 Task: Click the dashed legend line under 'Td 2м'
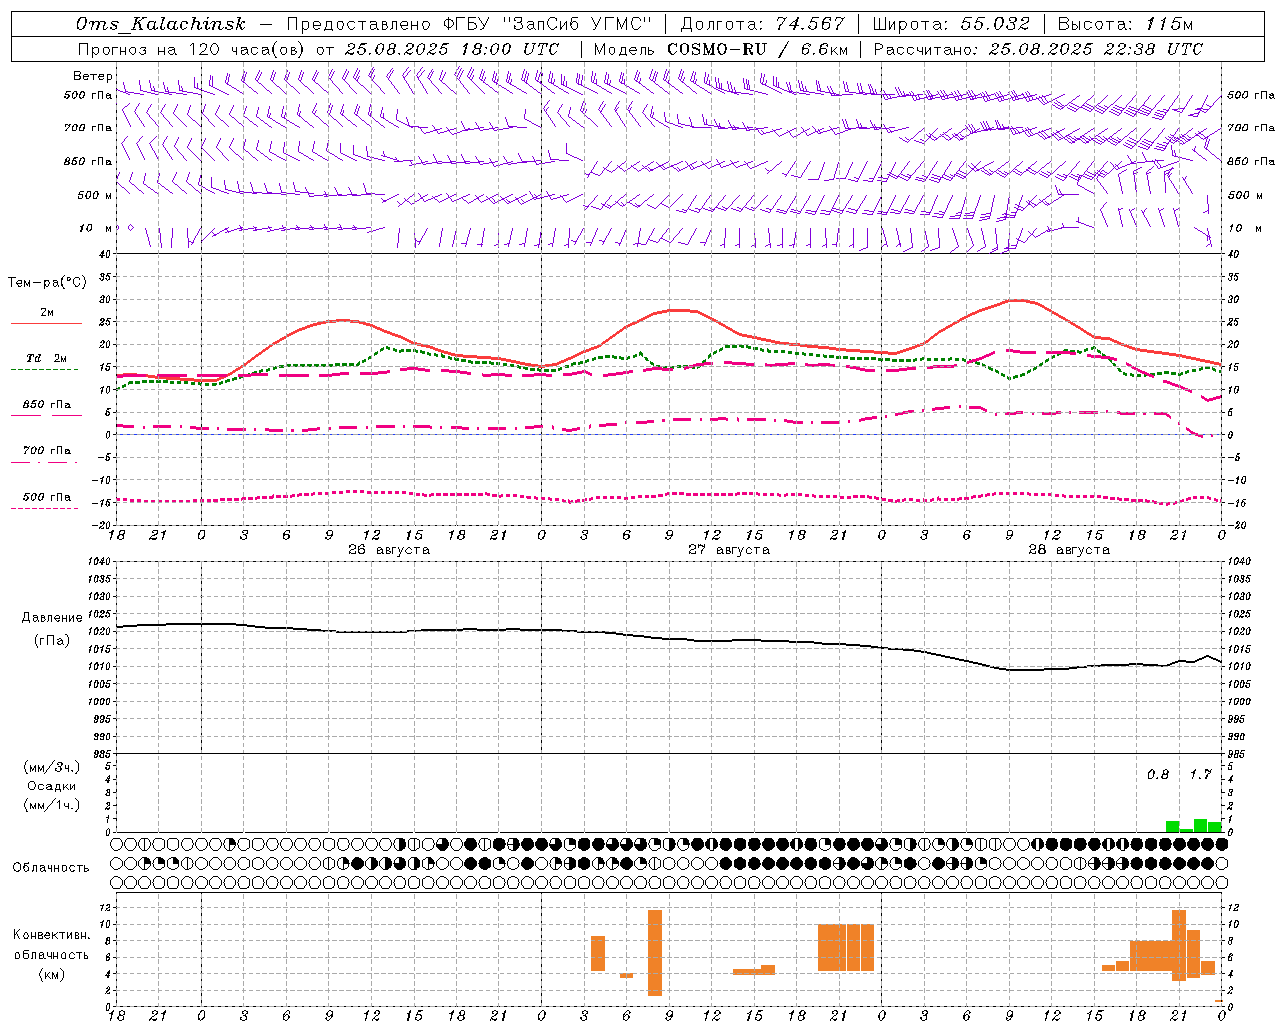coord(46,370)
